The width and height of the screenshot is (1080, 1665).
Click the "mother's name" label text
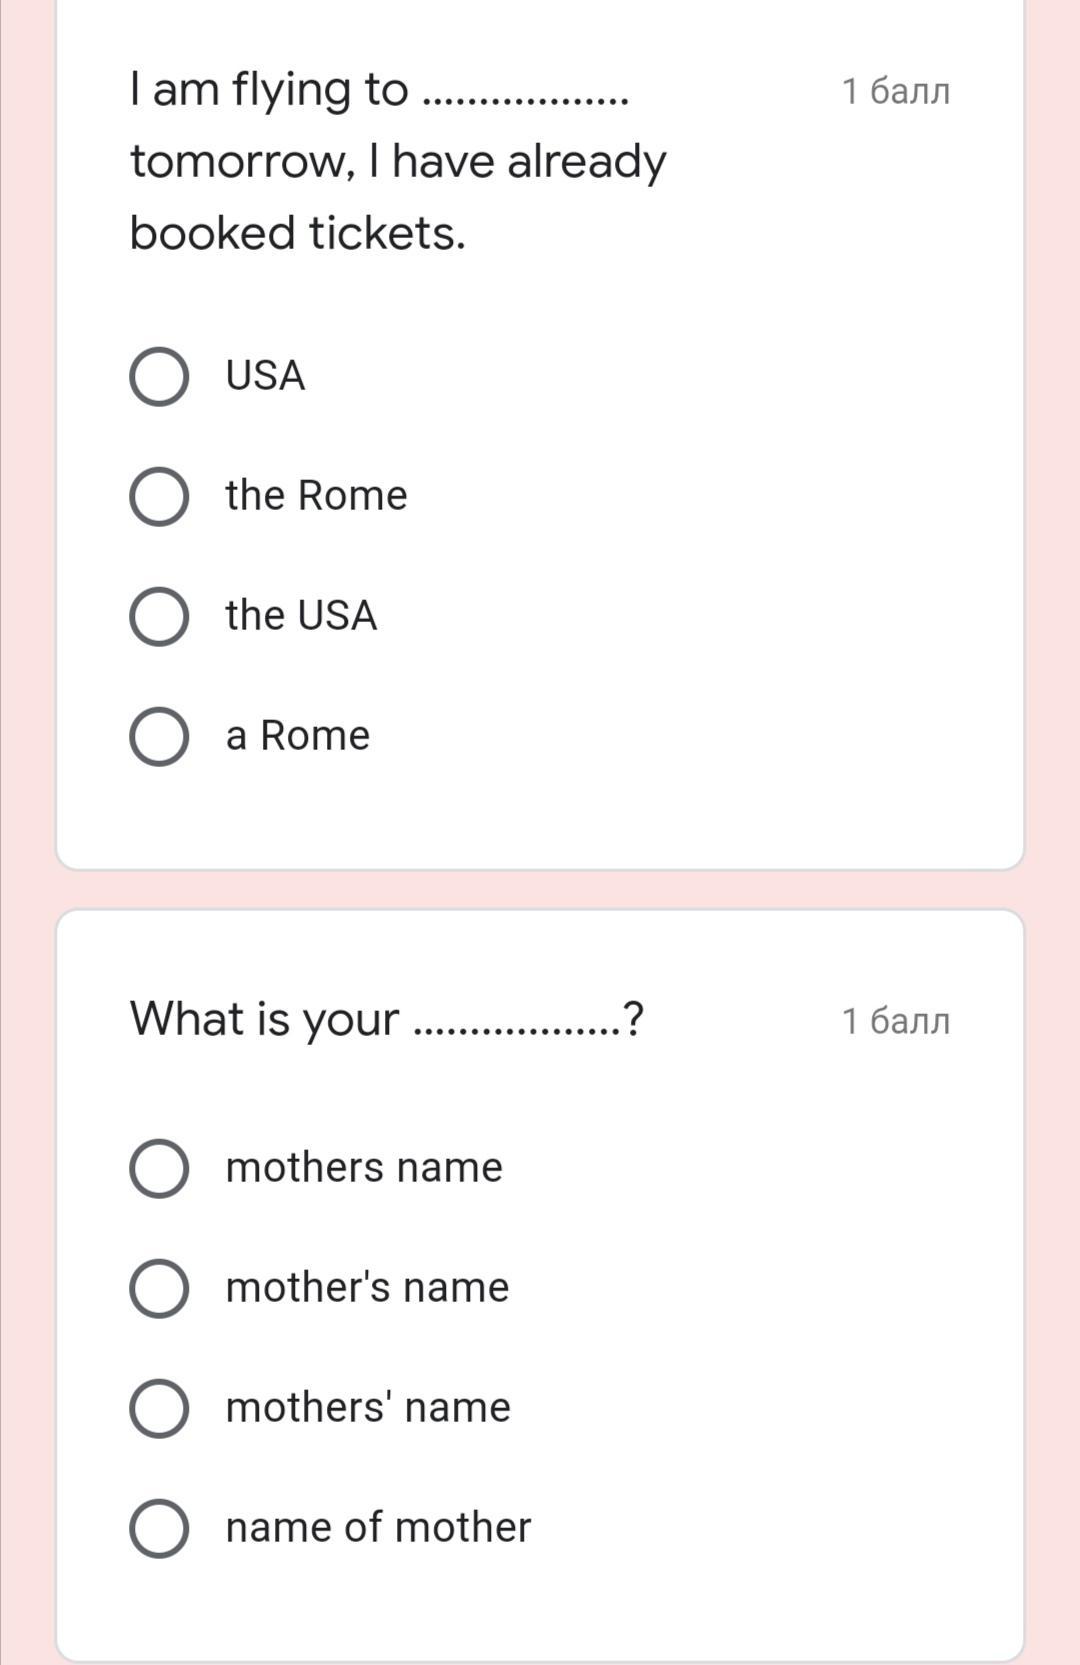tap(367, 1287)
